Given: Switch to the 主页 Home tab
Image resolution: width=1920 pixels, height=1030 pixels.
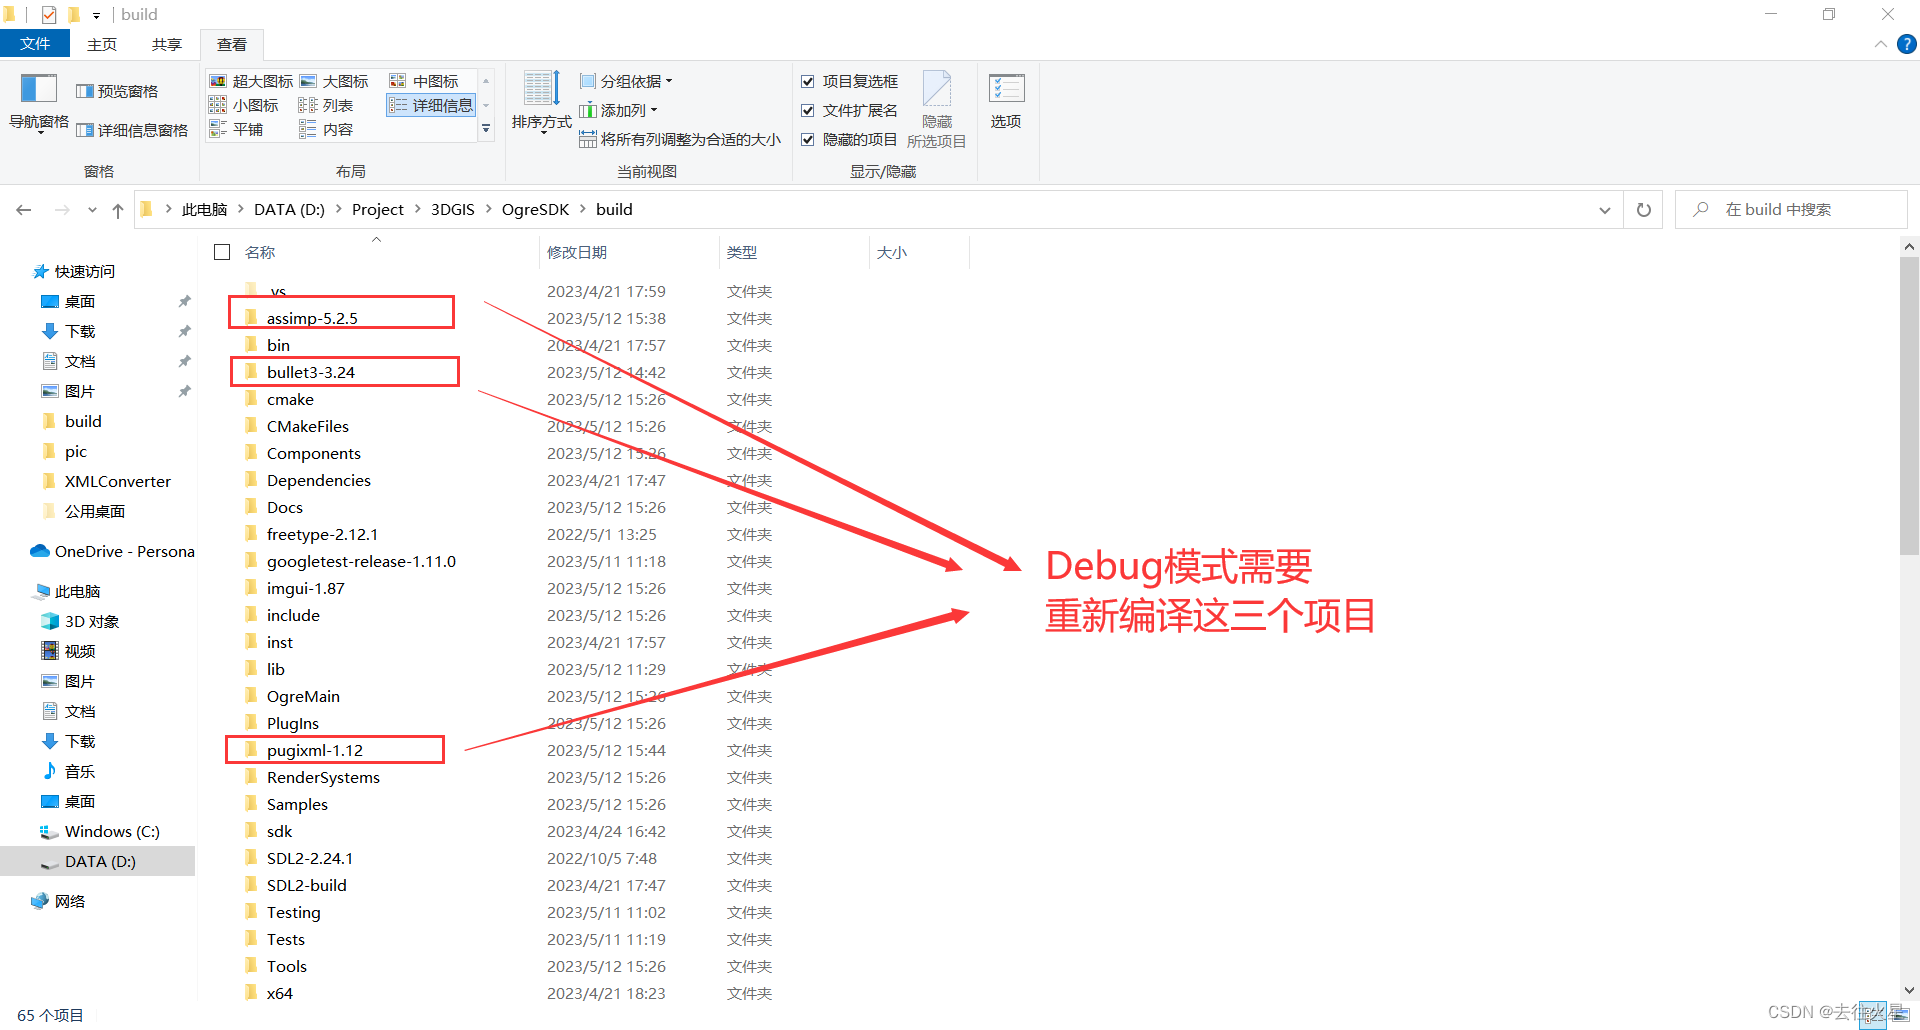Looking at the screenshot, I should (102, 44).
